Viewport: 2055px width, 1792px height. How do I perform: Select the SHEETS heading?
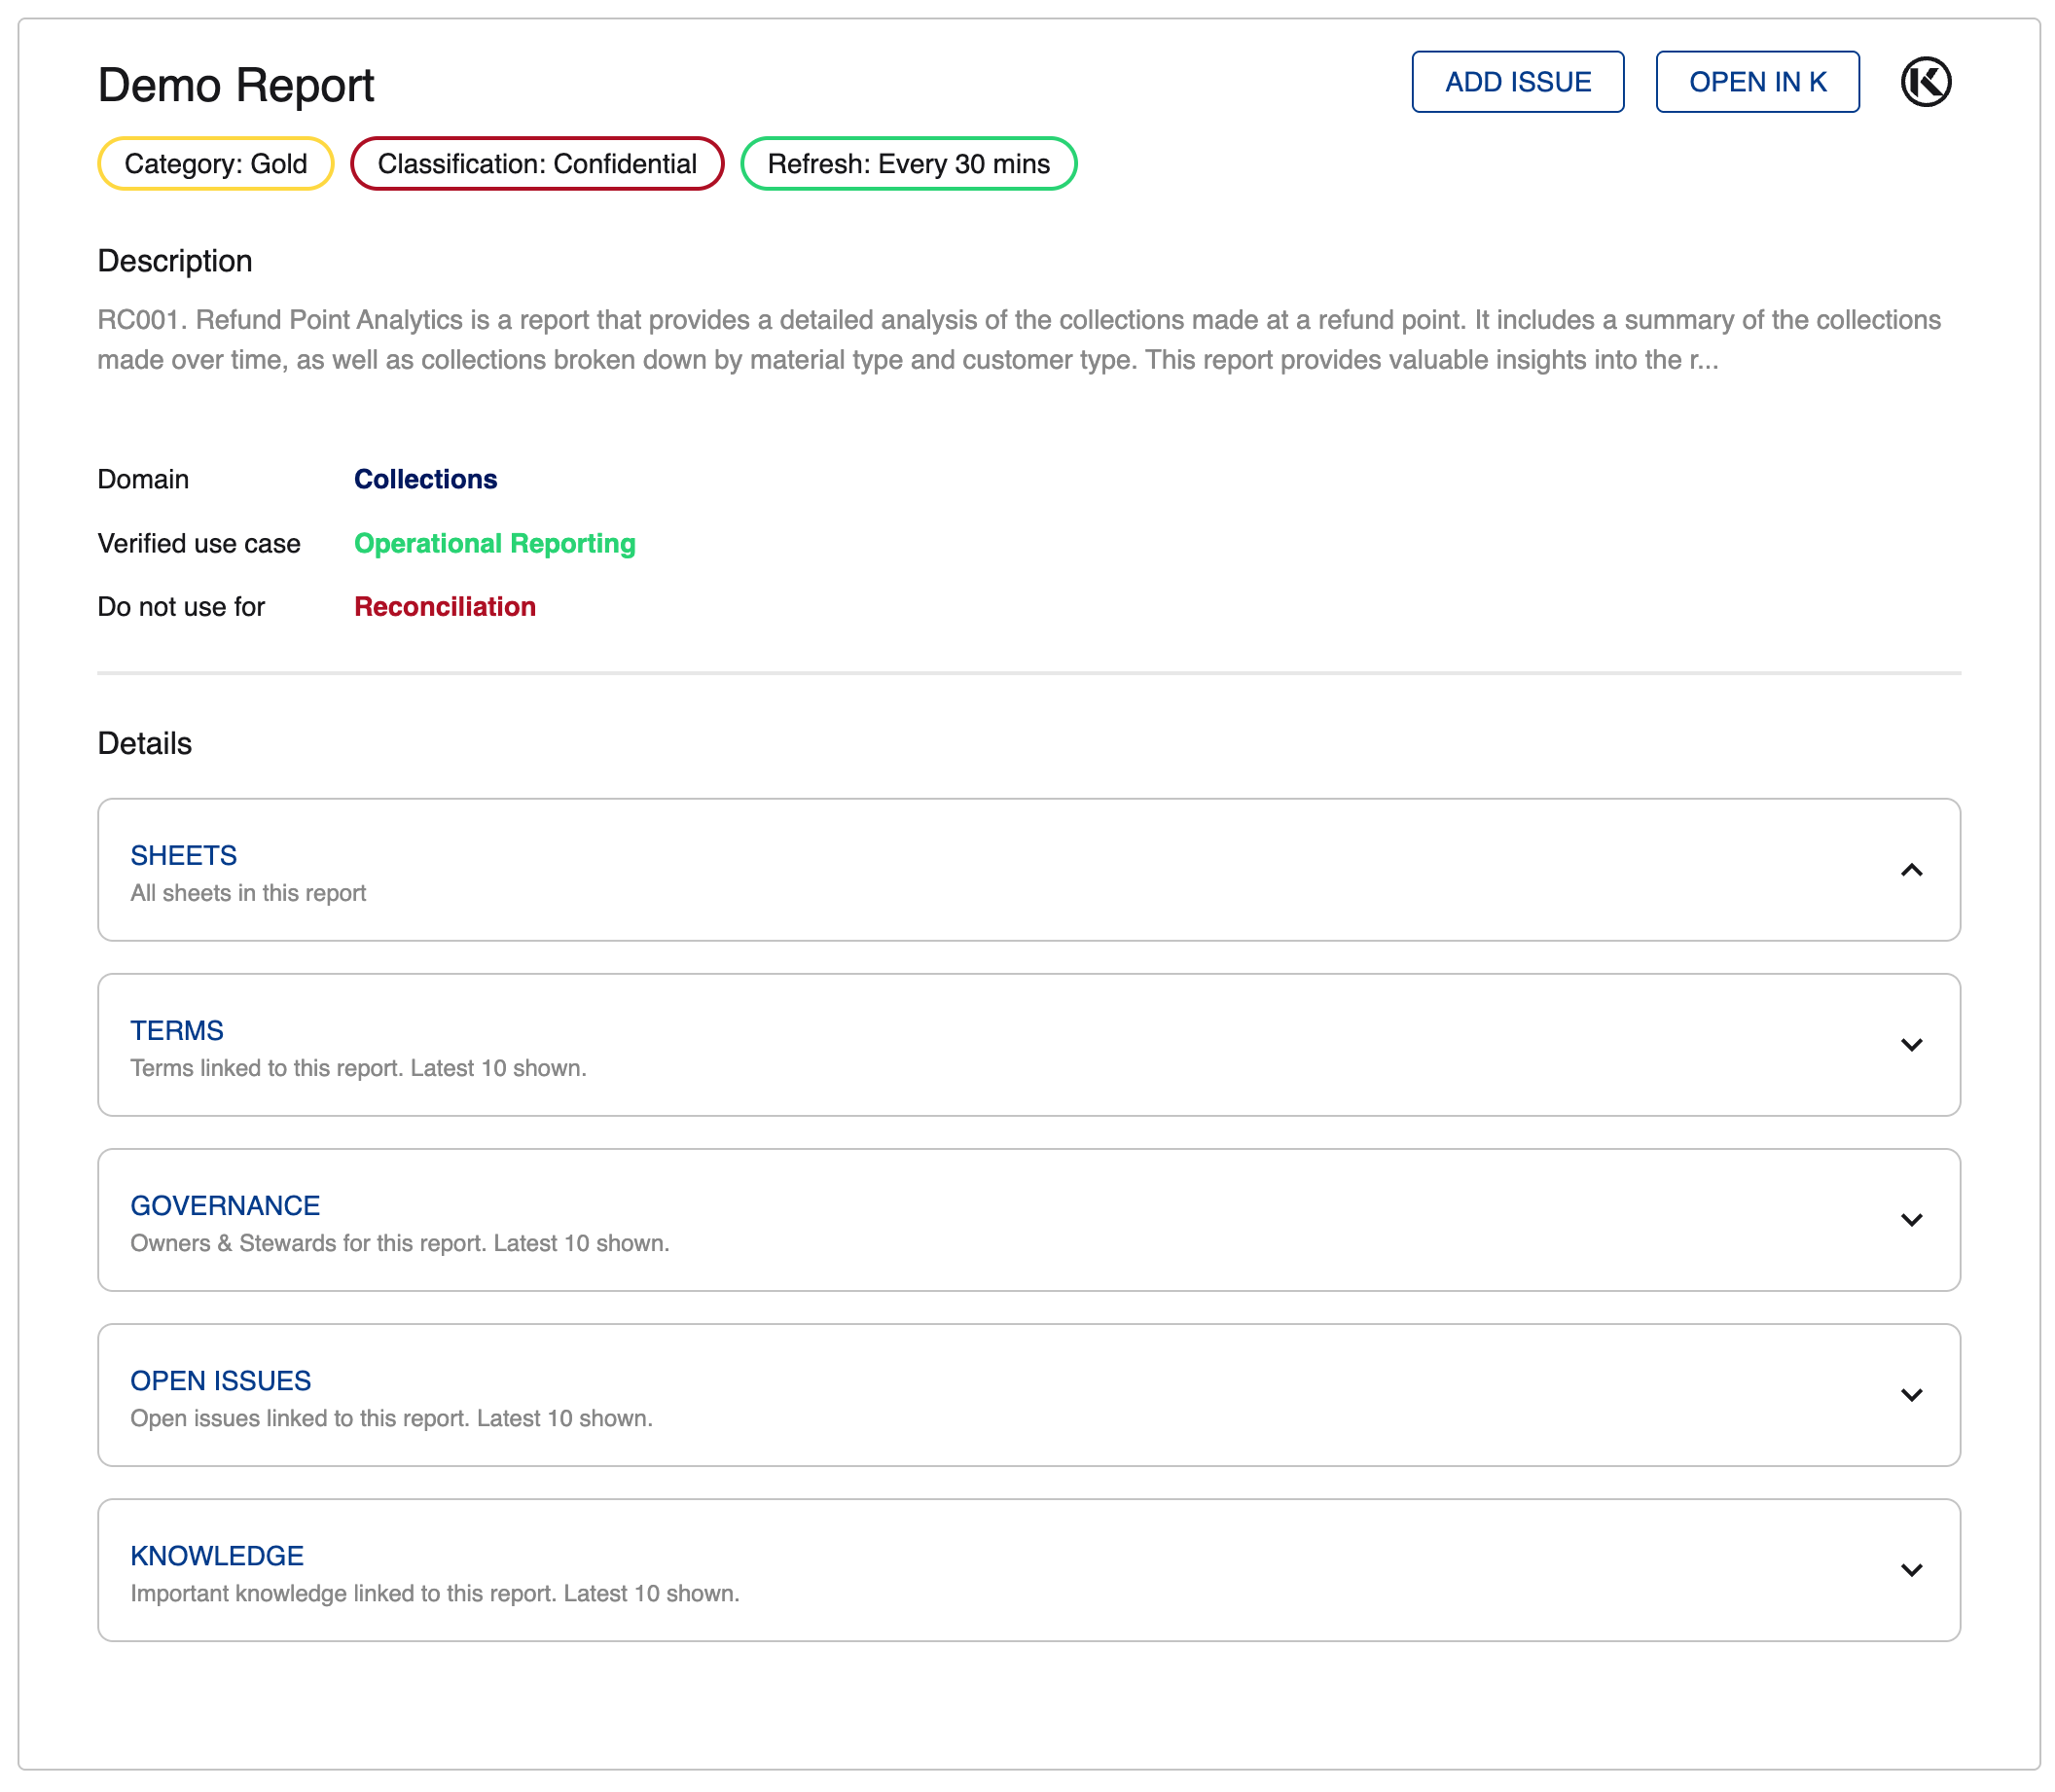183,855
